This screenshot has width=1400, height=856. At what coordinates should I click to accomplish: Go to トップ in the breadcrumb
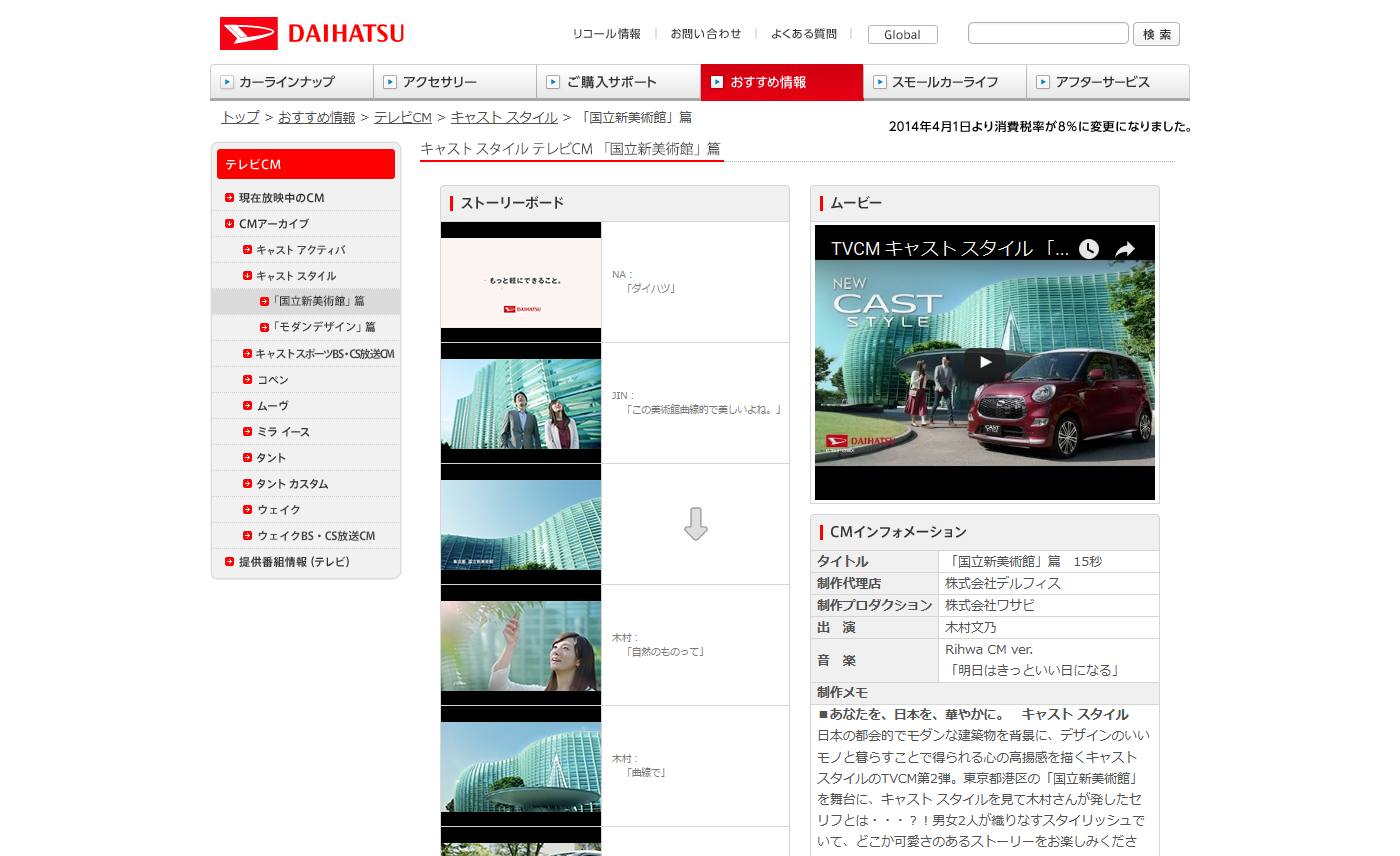pyautogui.click(x=240, y=117)
